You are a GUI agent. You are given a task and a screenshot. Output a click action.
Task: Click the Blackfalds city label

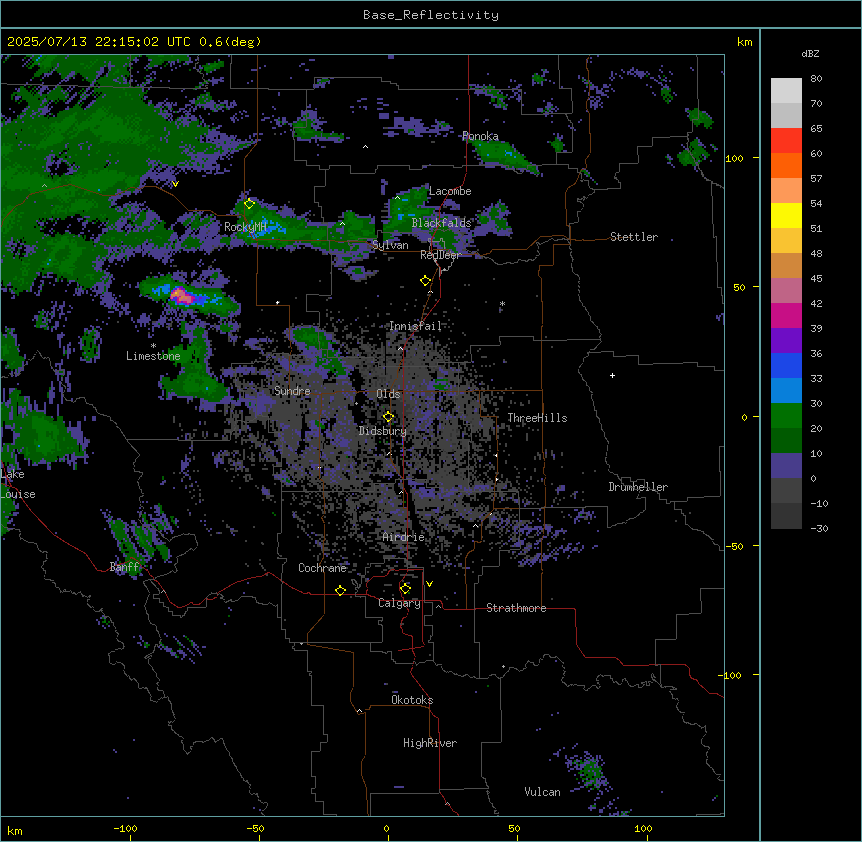tap(441, 223)
